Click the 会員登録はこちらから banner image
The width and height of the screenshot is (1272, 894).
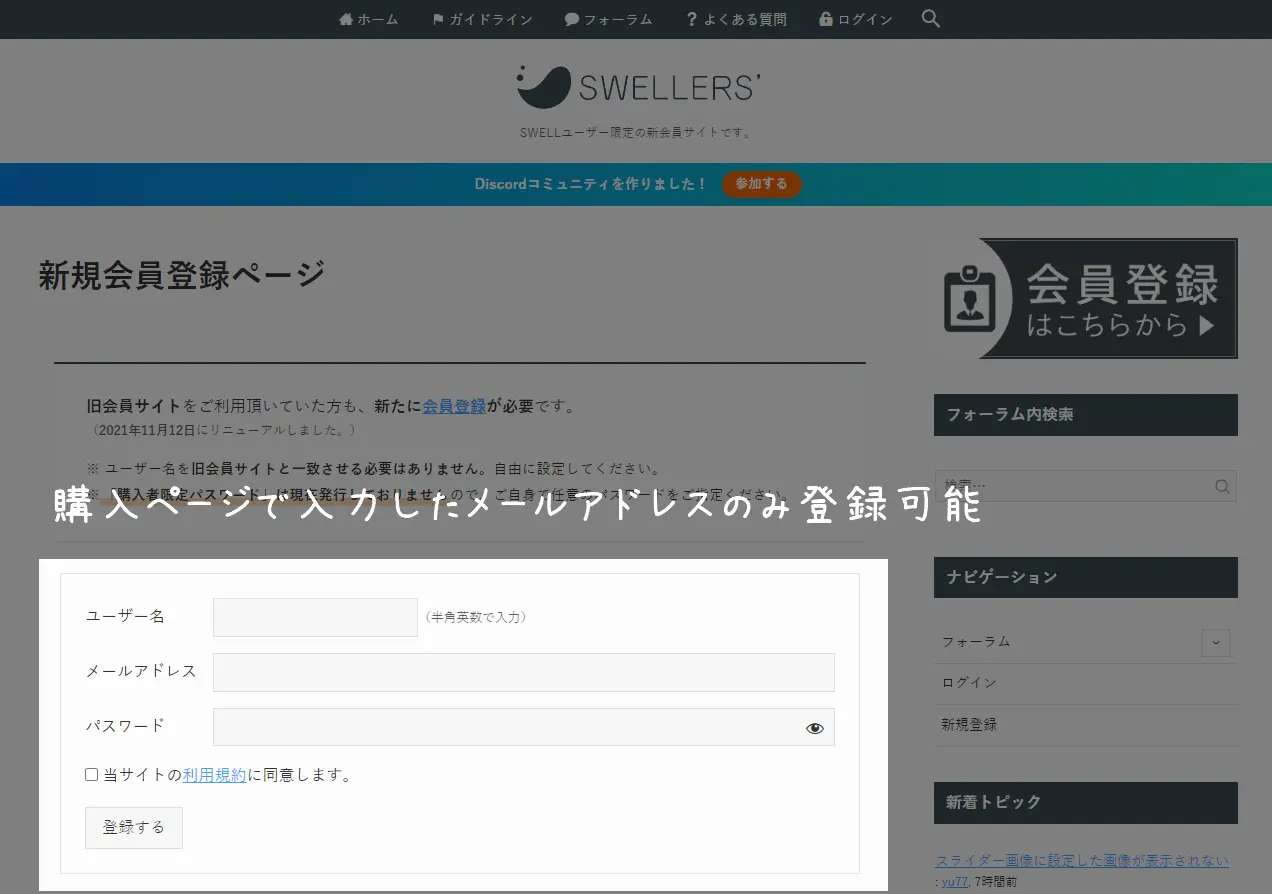pyautogui.click(x=1090, y=298)
